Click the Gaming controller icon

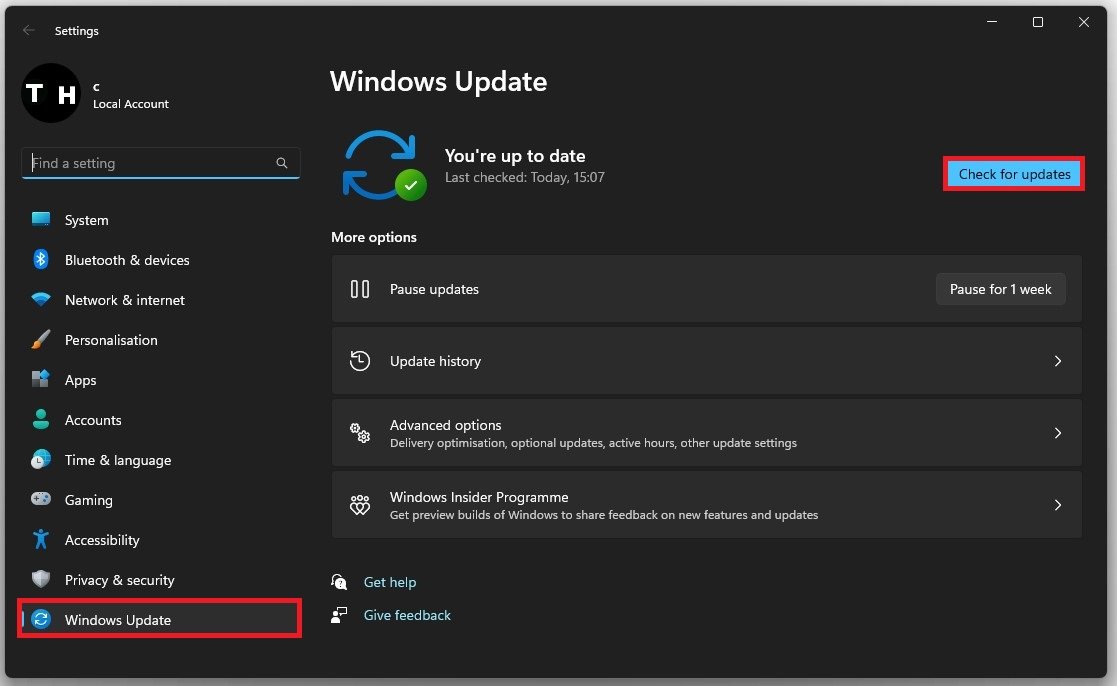pyautogui.click(x=41, y=500)
